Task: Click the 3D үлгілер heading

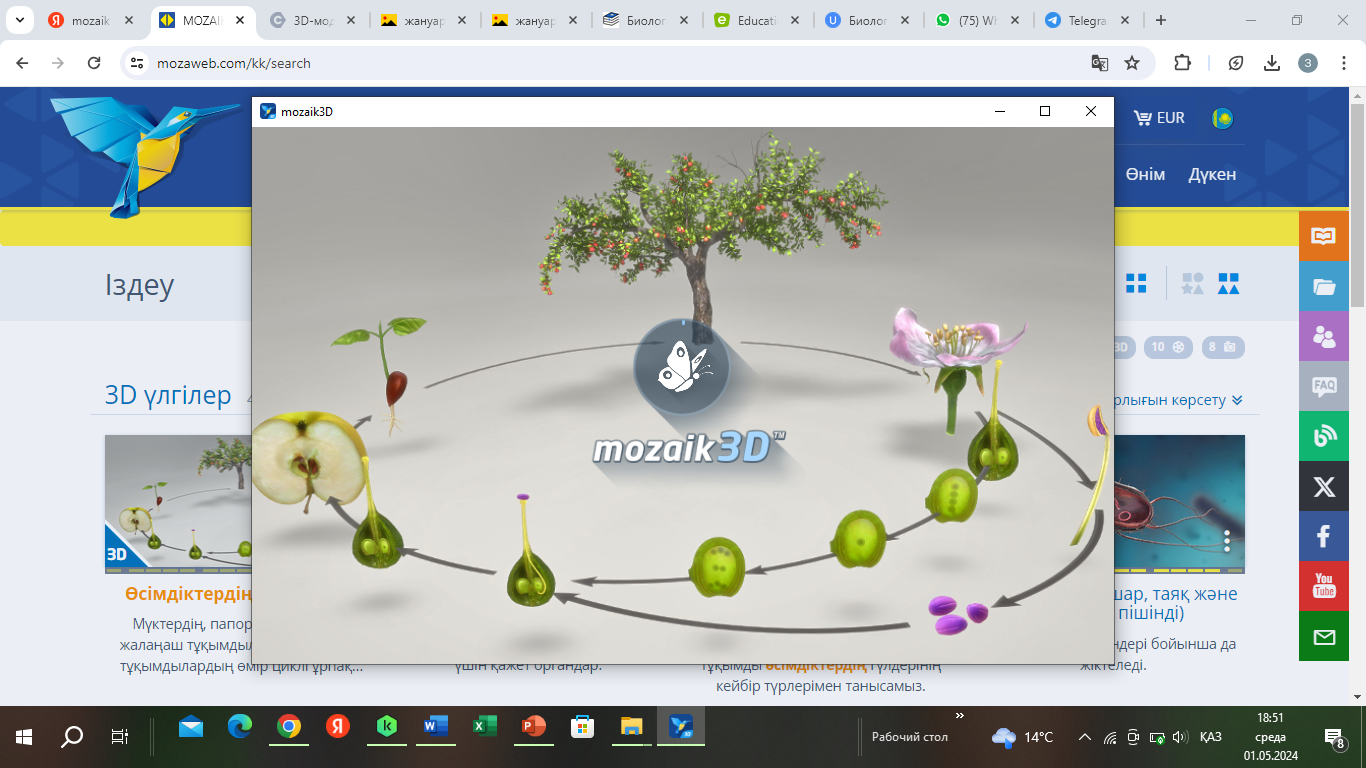Action: click(168, 395)
